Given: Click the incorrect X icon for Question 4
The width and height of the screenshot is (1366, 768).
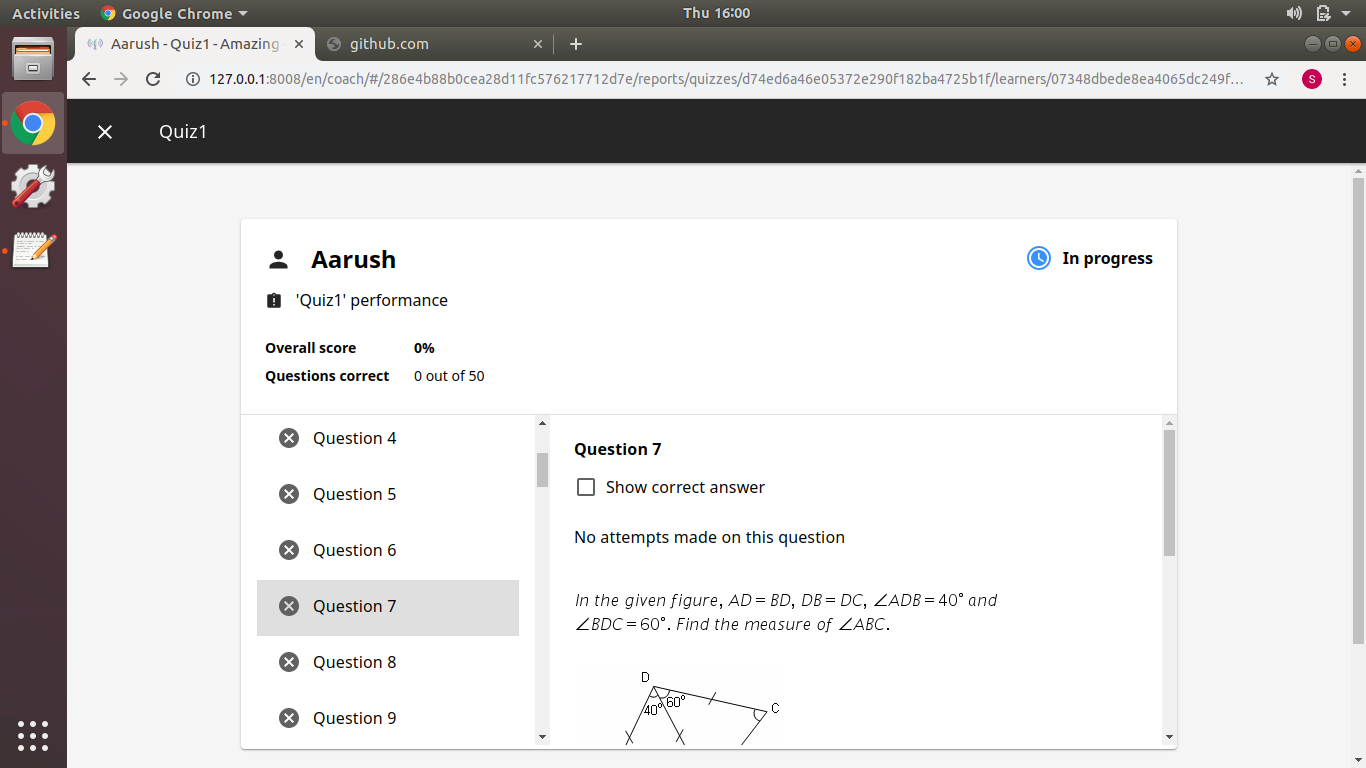Looking at the screenshot, I should pyautogui.click(x=289, y=438).
